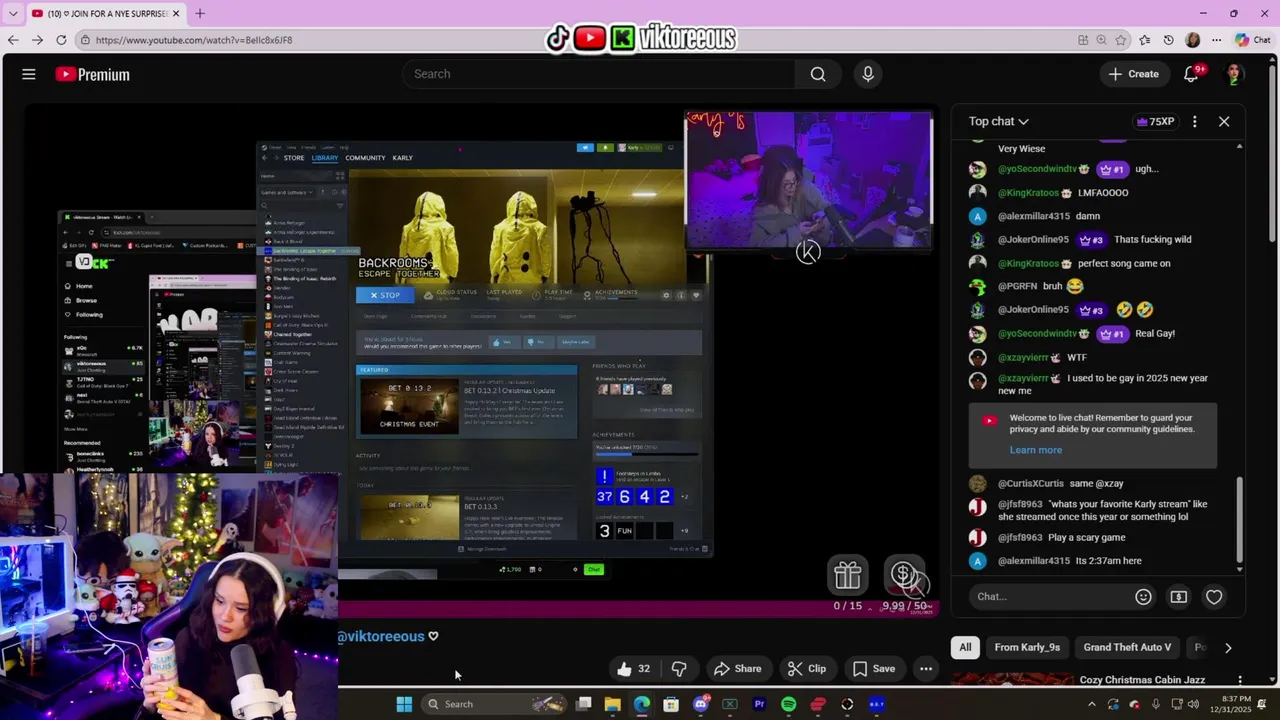Open the Windows Start menu
The image size is (1280, 720).
click(x=404, y=704)
